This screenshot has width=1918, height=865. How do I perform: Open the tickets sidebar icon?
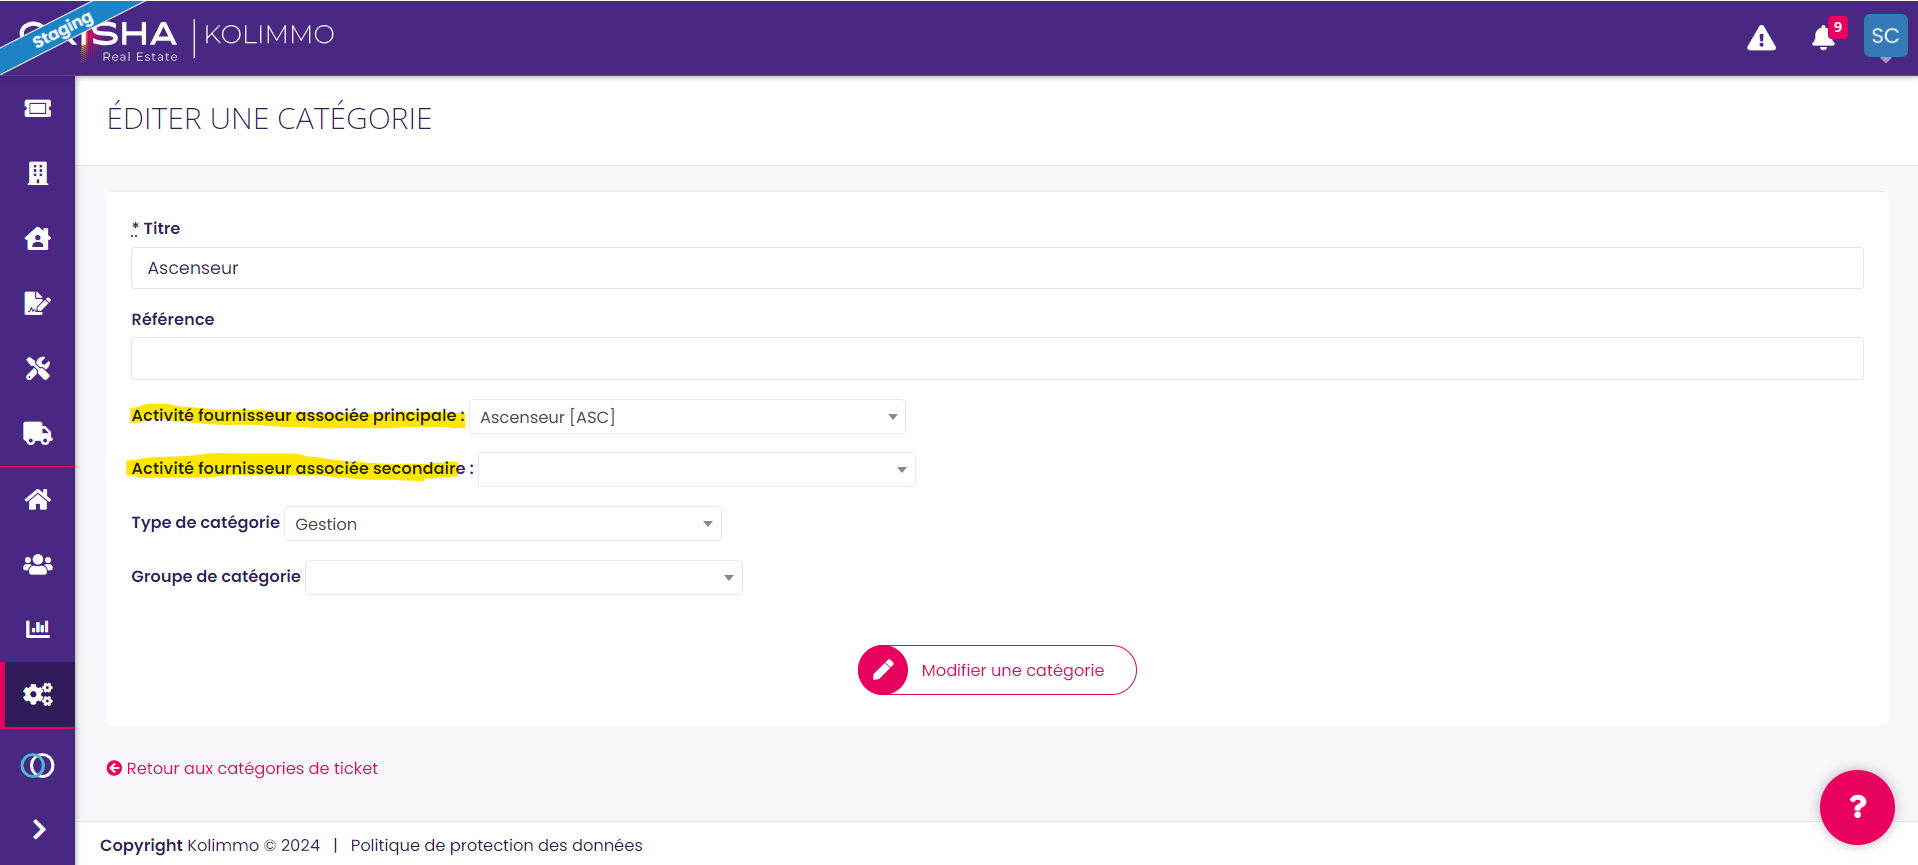[38, 108]
